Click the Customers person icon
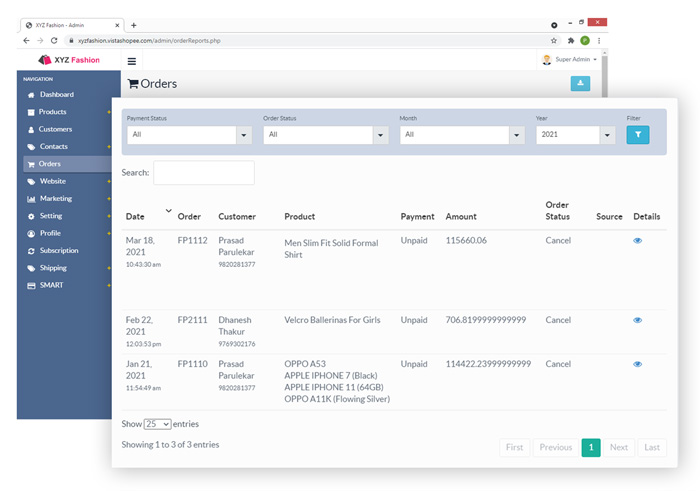The width and height of the screenshot is (700, 491). pyautogui.click(x=31, y=129)
